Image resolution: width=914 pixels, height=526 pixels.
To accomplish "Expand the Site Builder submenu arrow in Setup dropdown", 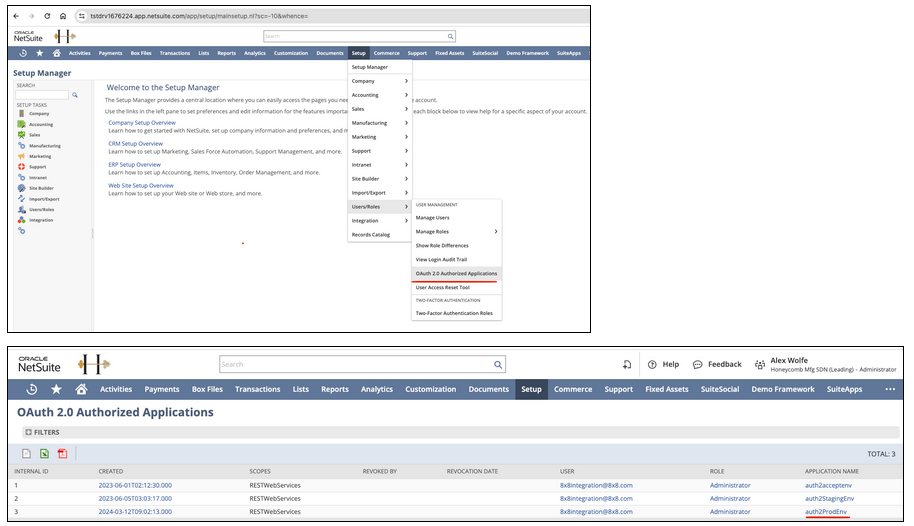I will coord(406,179).
